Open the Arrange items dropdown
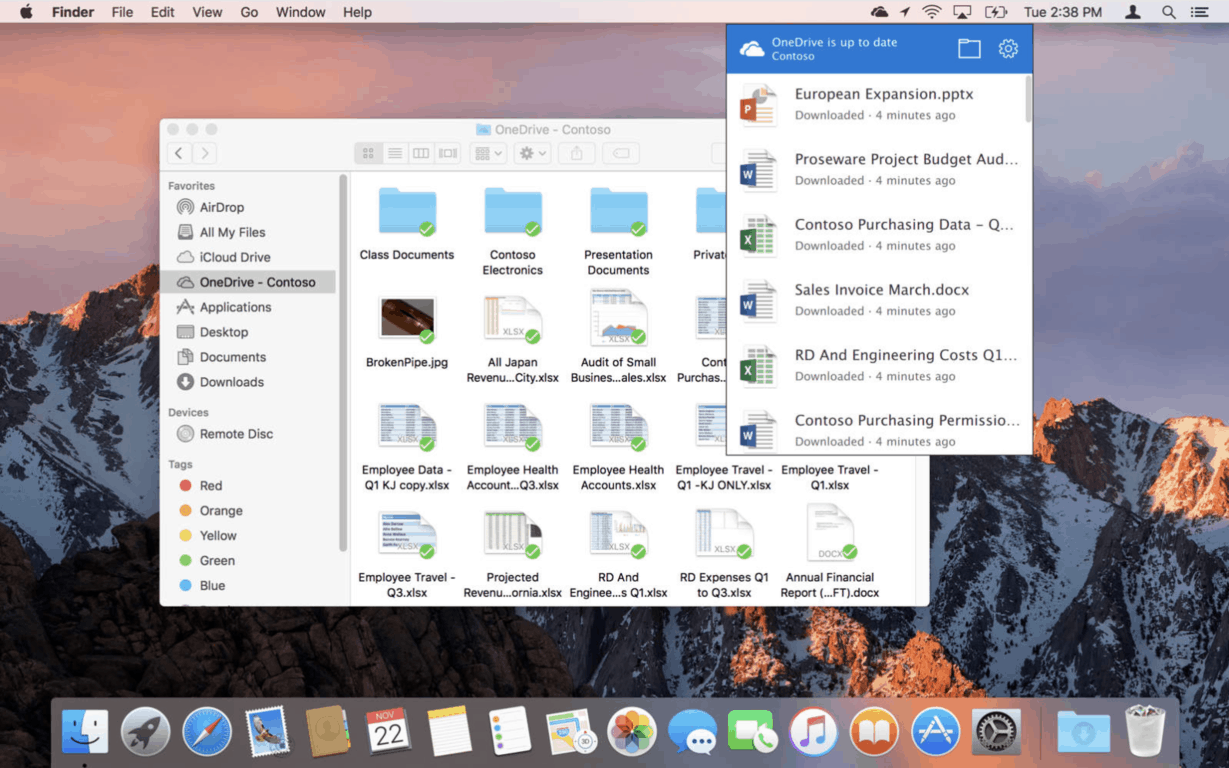Screen dimensions: 1229x768 point(488,153)
